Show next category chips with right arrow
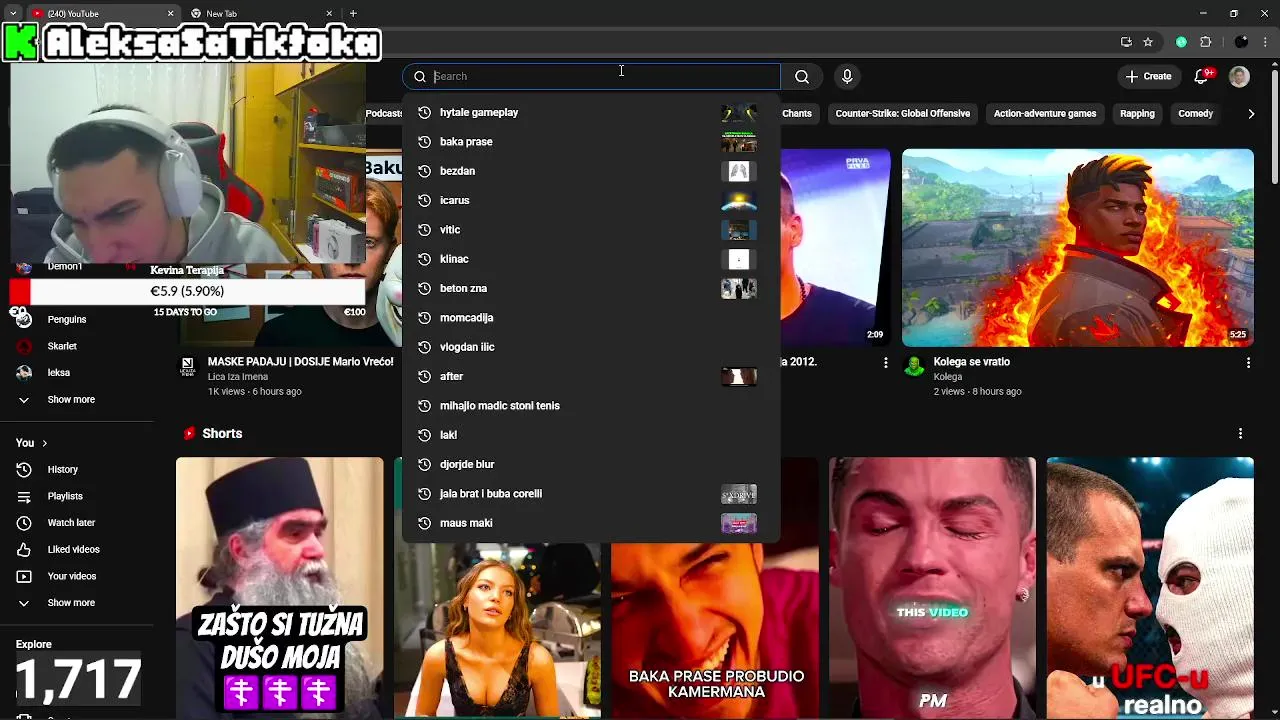 point(1251,114)
